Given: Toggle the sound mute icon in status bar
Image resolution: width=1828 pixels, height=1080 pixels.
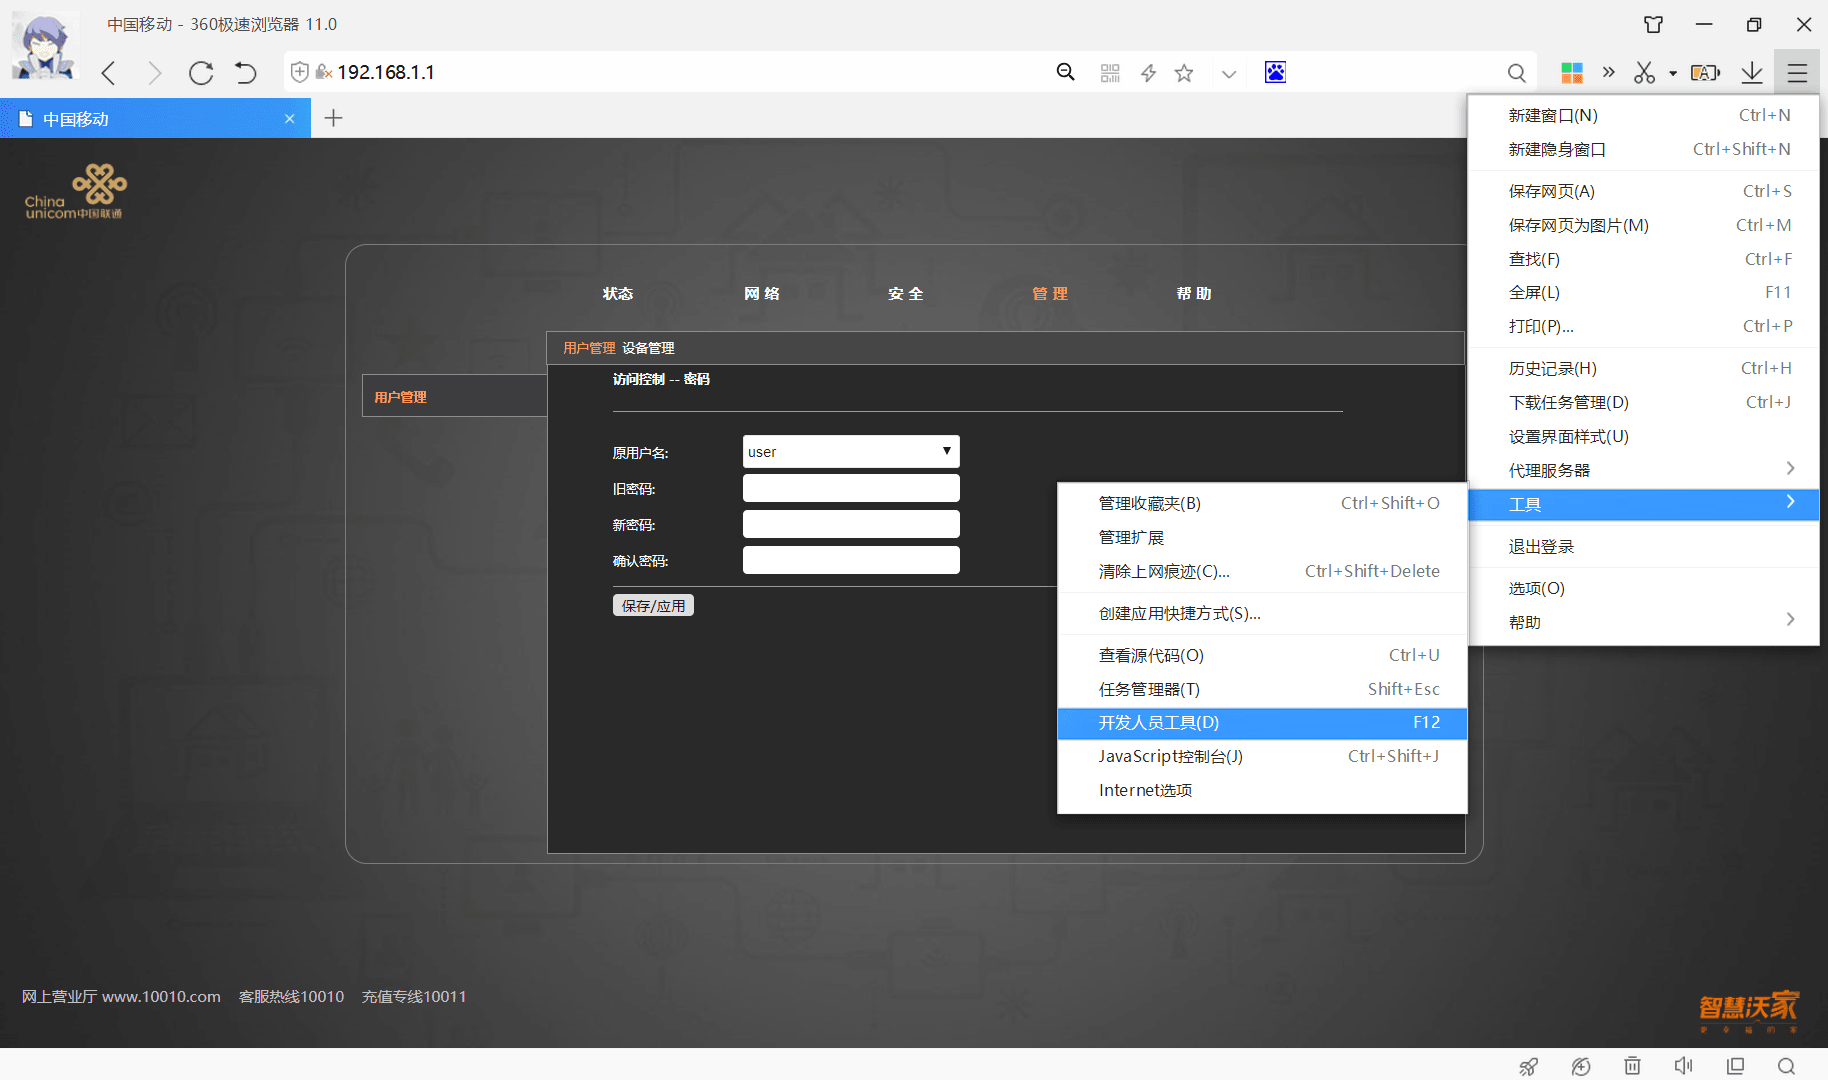Looking at the screenshot, I should coord(1684,1066).
